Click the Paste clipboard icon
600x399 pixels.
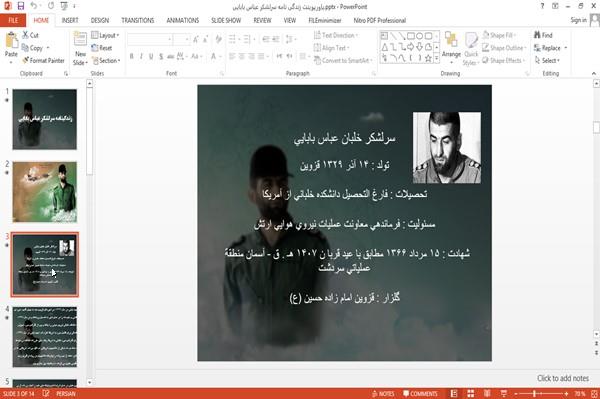tap(11, 40)
